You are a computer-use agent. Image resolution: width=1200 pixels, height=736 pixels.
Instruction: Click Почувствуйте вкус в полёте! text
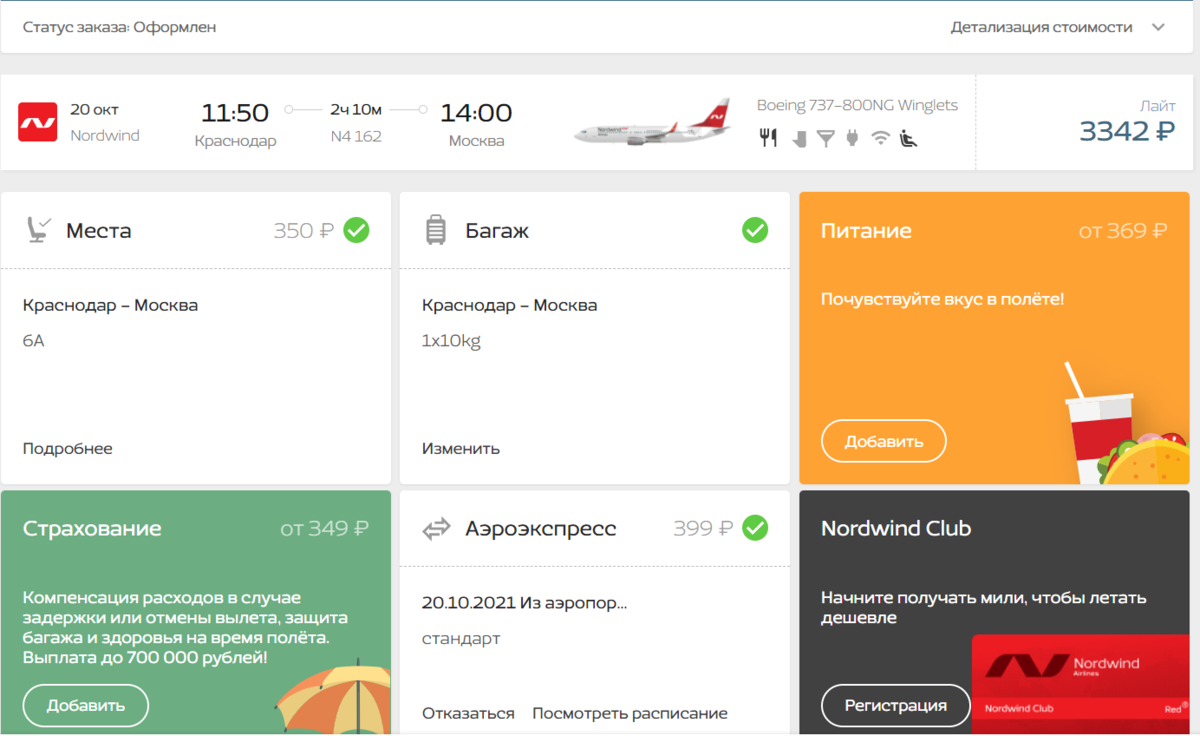click(x=942, y=299)
